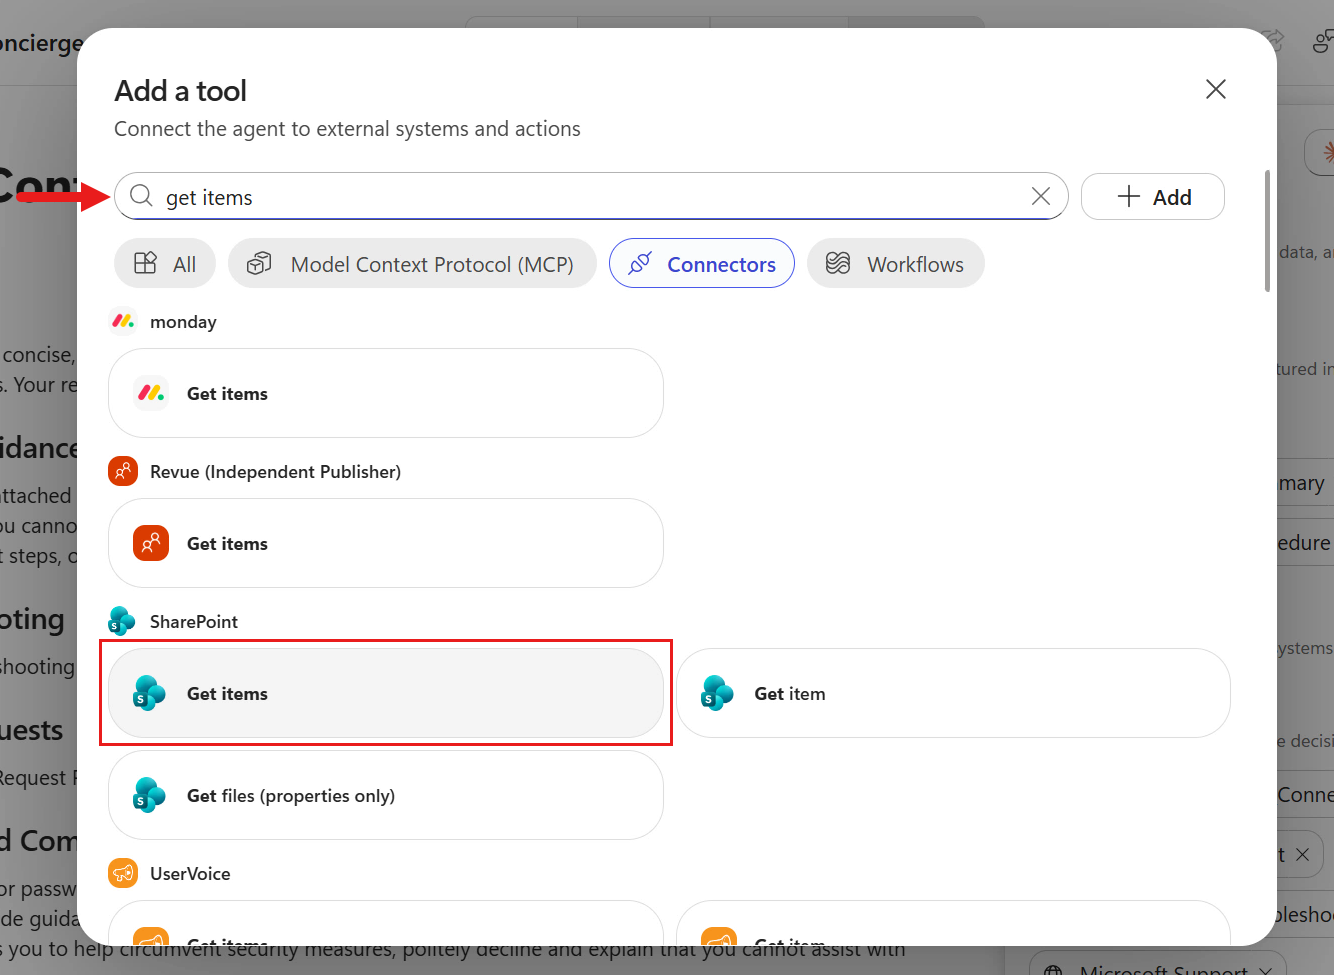The width and height of the screenshot is (1334, 975).
Task: Close the Add a tool dialog
Action: tap(1216, 89)
